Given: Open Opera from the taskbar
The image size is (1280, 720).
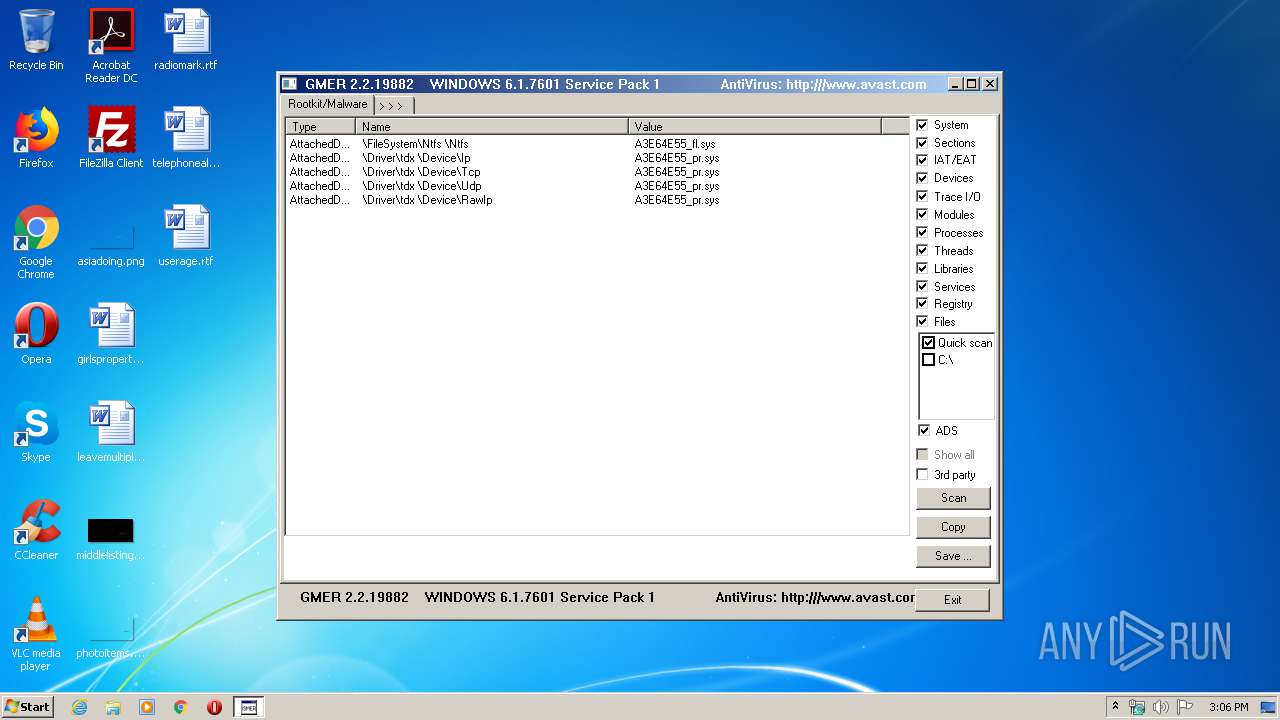Looking at the screenshot, I should (x=214, y=707).
